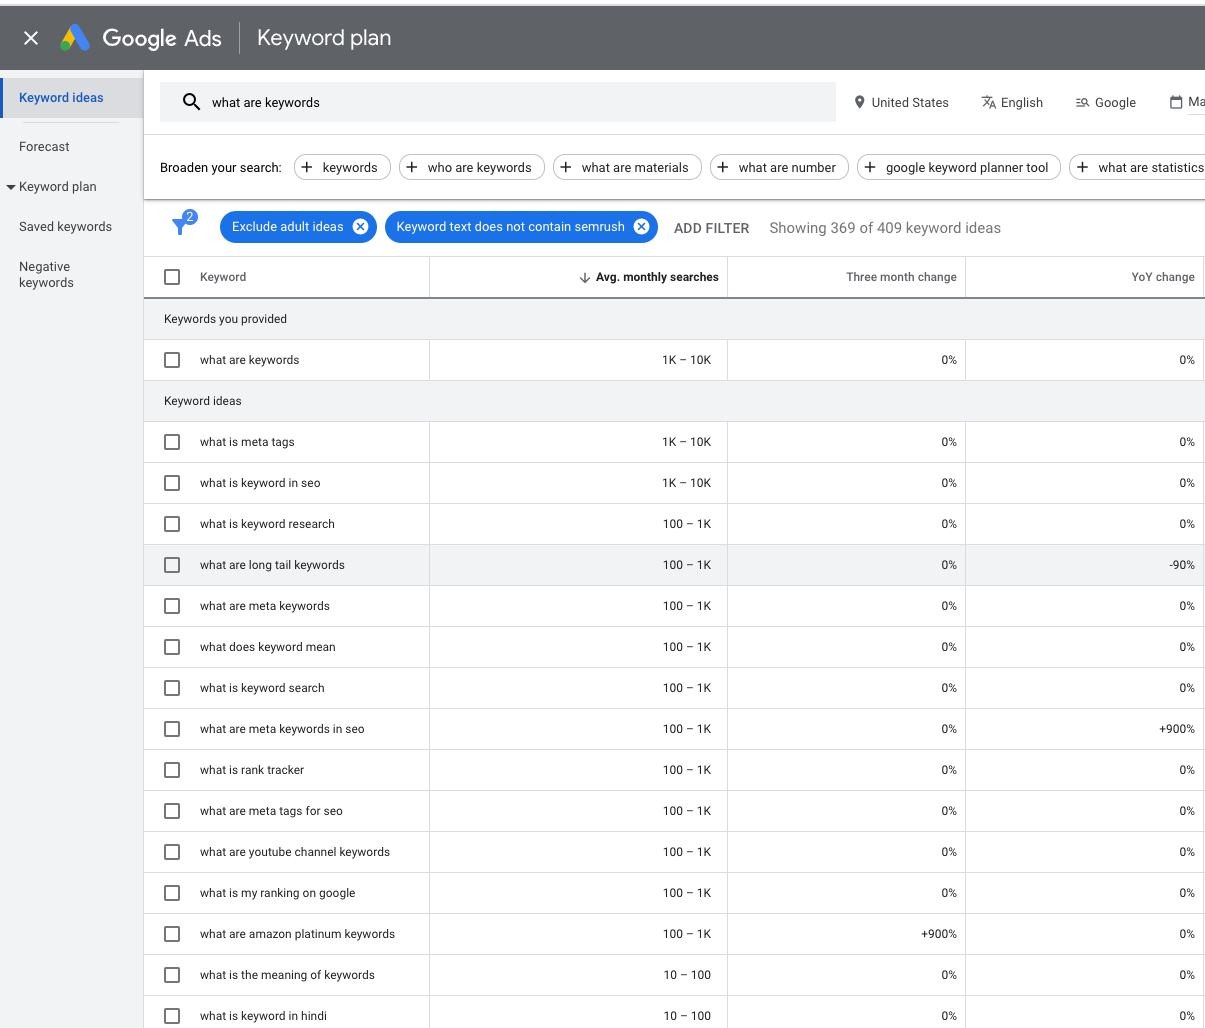This screenshot has height=1028, width=1205.
Task: Check the 'what is keyword research' row
Action: tap(172, 524)
